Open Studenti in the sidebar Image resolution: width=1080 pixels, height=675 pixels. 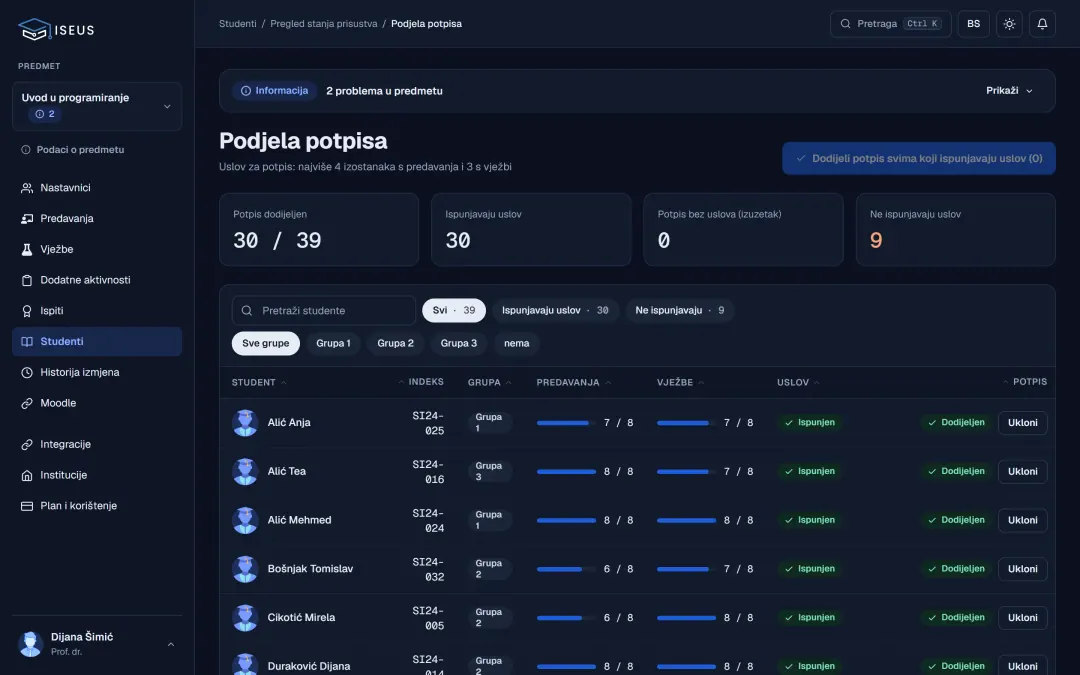[97, 342]
